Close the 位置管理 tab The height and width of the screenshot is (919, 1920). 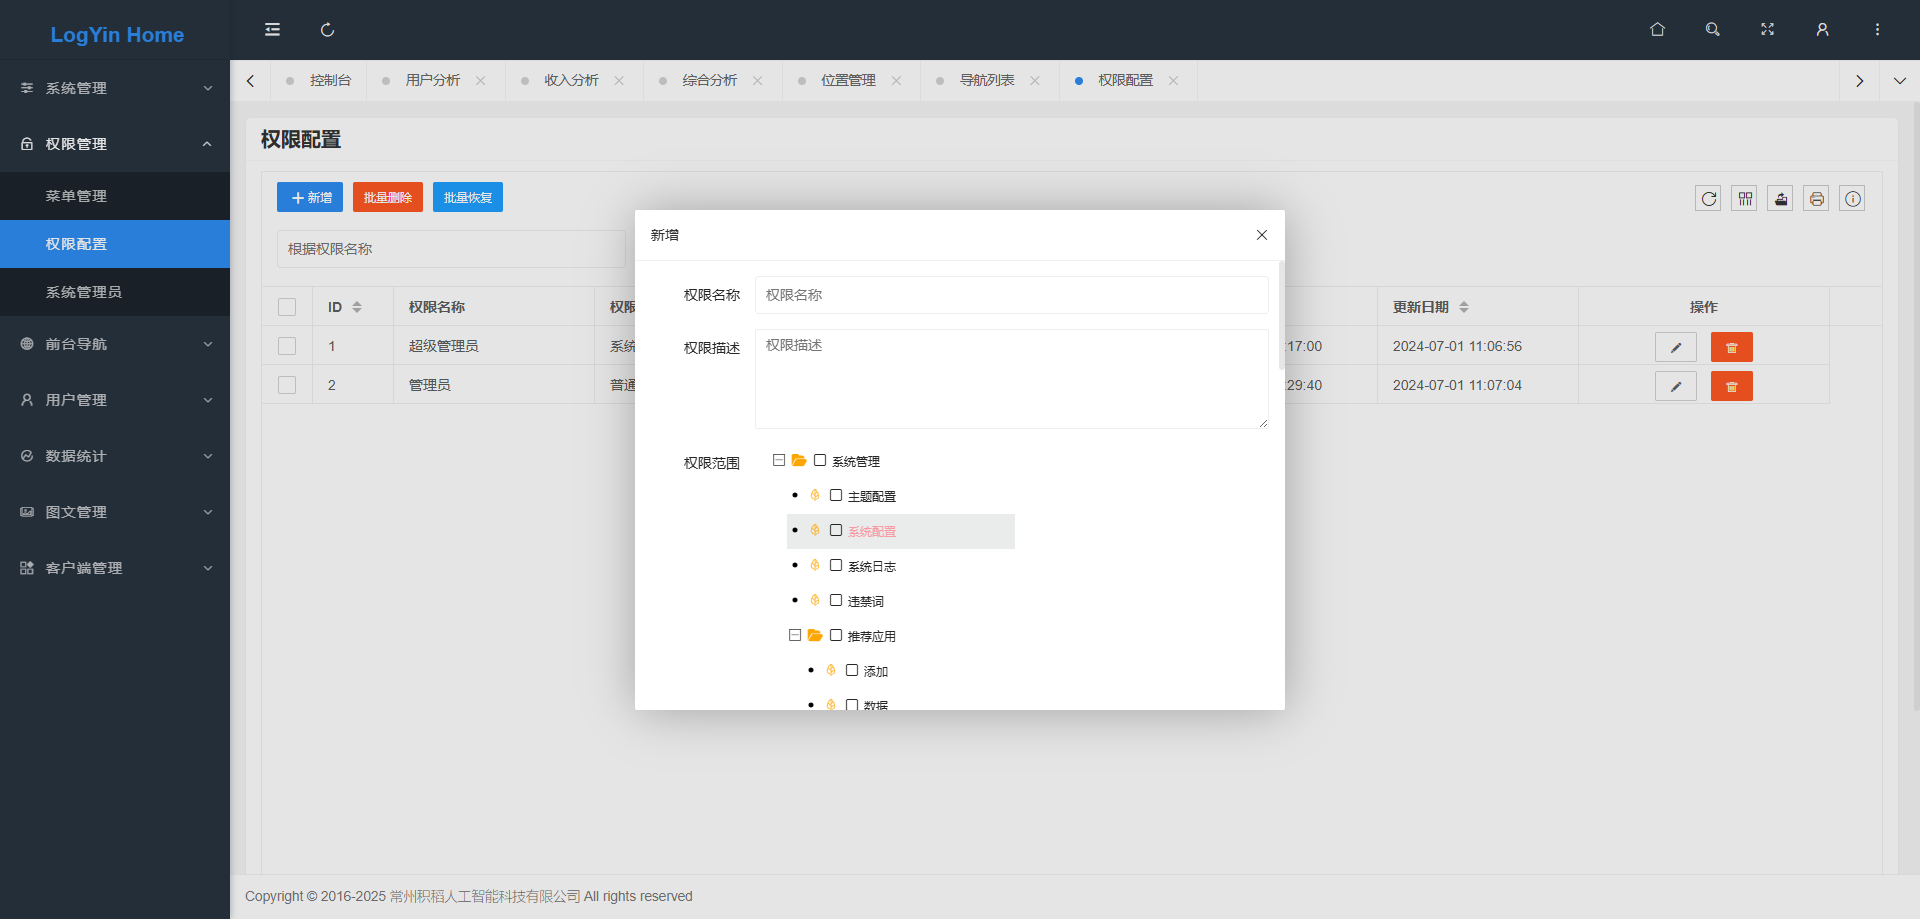(897, 81)
